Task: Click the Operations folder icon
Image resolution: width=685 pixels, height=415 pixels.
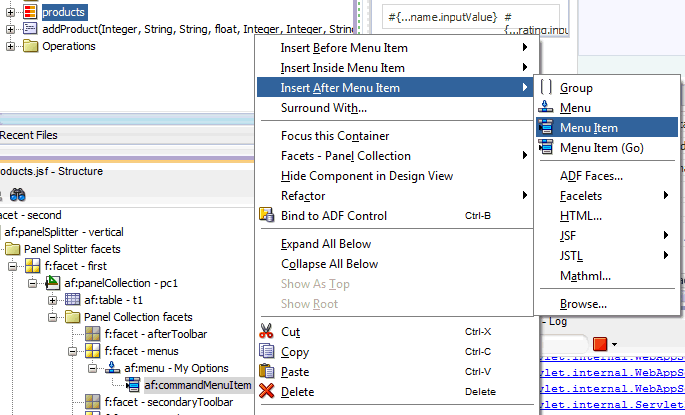Action: [30, 46]
